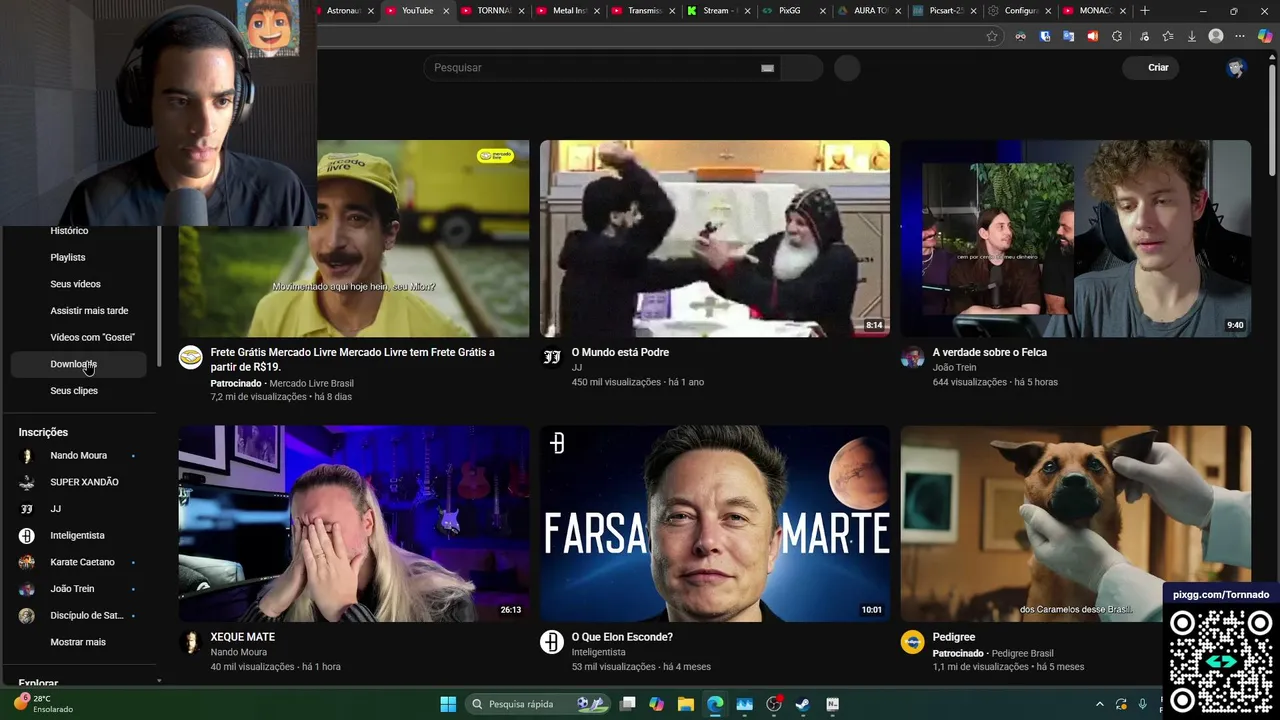Open the SUPER XANDÃO subscription
Image resolution: width=1280 pixels, height=720 pixels.
coord(79,482)
